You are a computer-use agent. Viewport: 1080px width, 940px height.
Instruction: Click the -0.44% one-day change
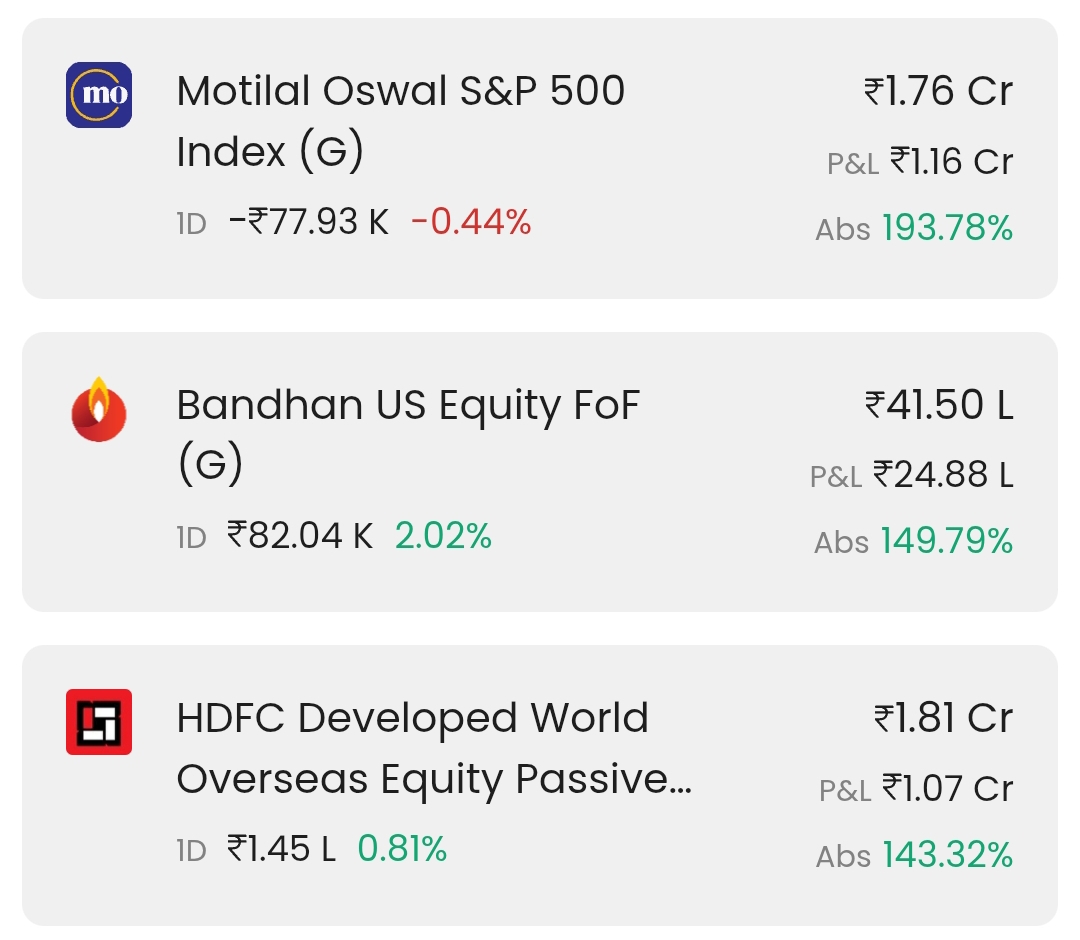coord(471,222)
